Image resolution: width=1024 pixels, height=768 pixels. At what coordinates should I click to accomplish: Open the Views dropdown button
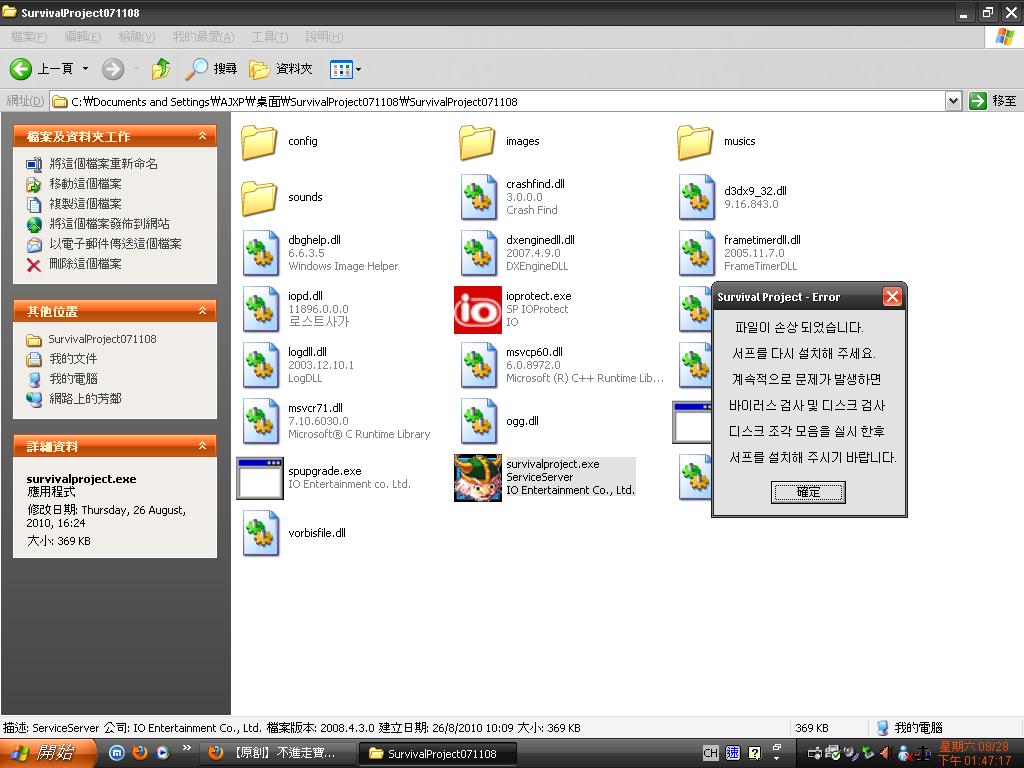point(345,69)
